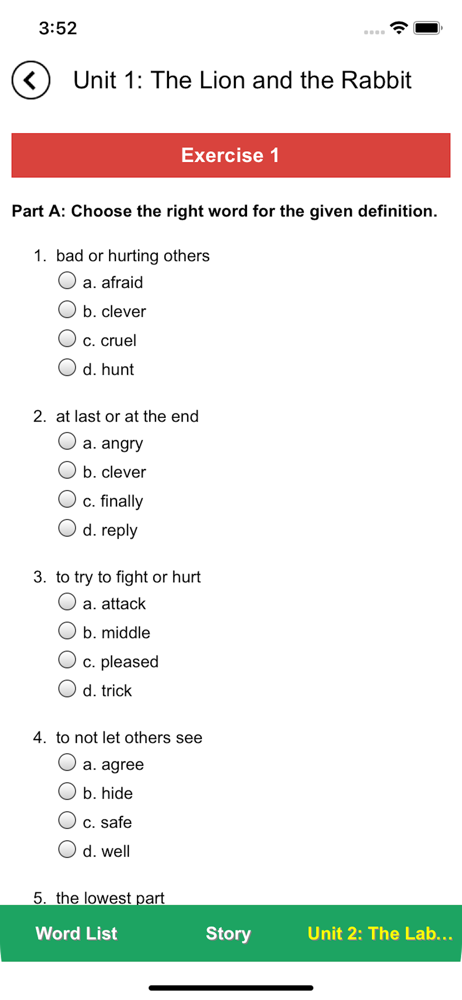Select 'd. hunt' radio button
The width and height of the screenshot is (462, 1000).
tap(67, 367)
